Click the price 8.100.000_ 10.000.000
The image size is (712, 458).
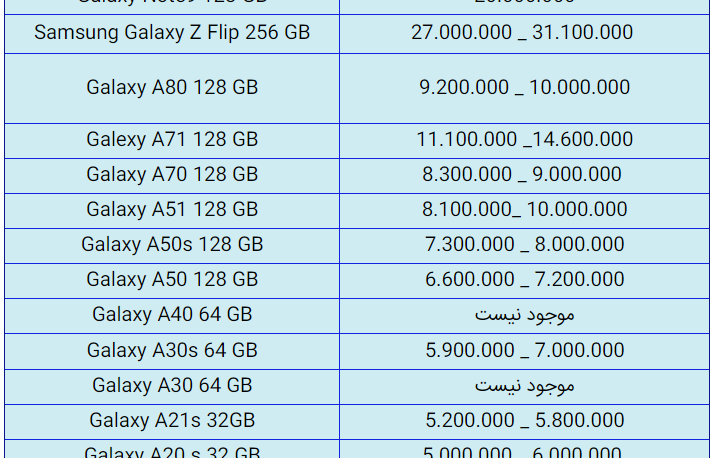click(x=524, y=209)
